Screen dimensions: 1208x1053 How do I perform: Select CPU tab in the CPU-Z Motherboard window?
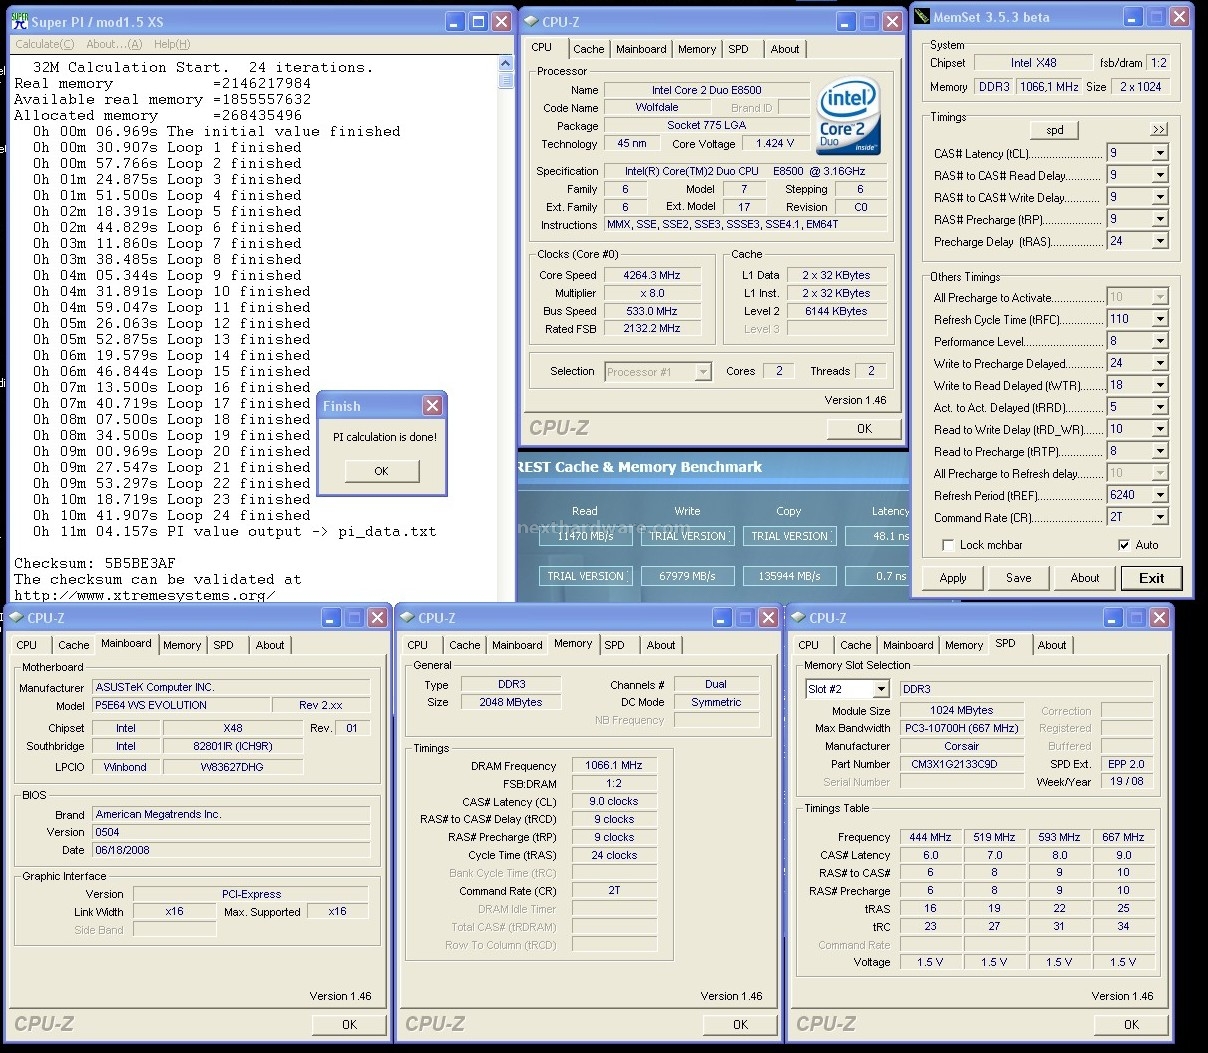27,645
